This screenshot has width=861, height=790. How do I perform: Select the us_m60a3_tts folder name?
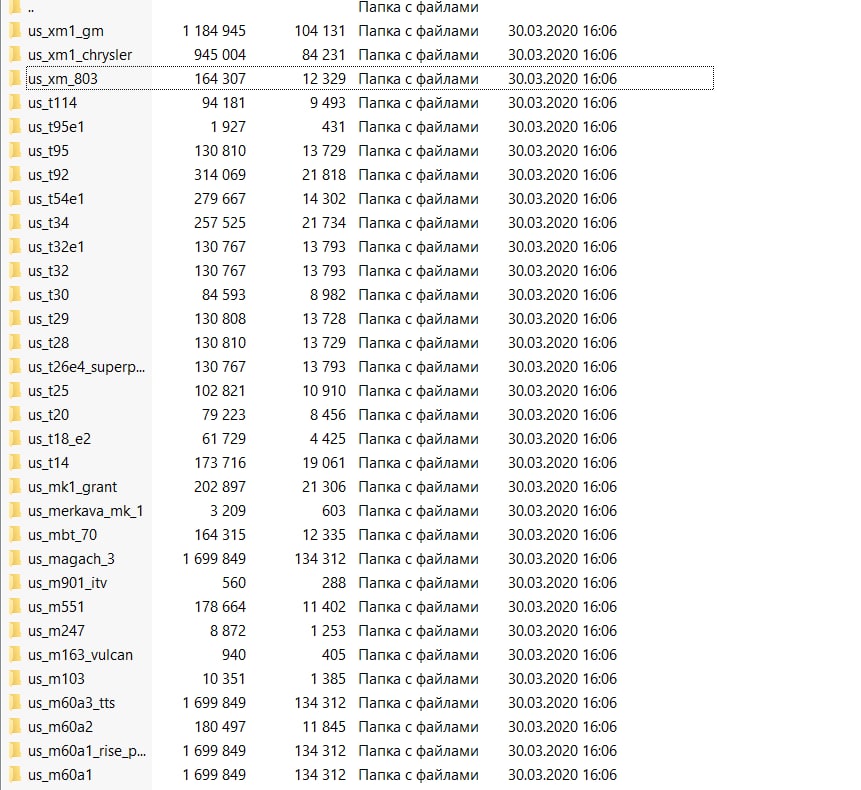coord(71,703)
